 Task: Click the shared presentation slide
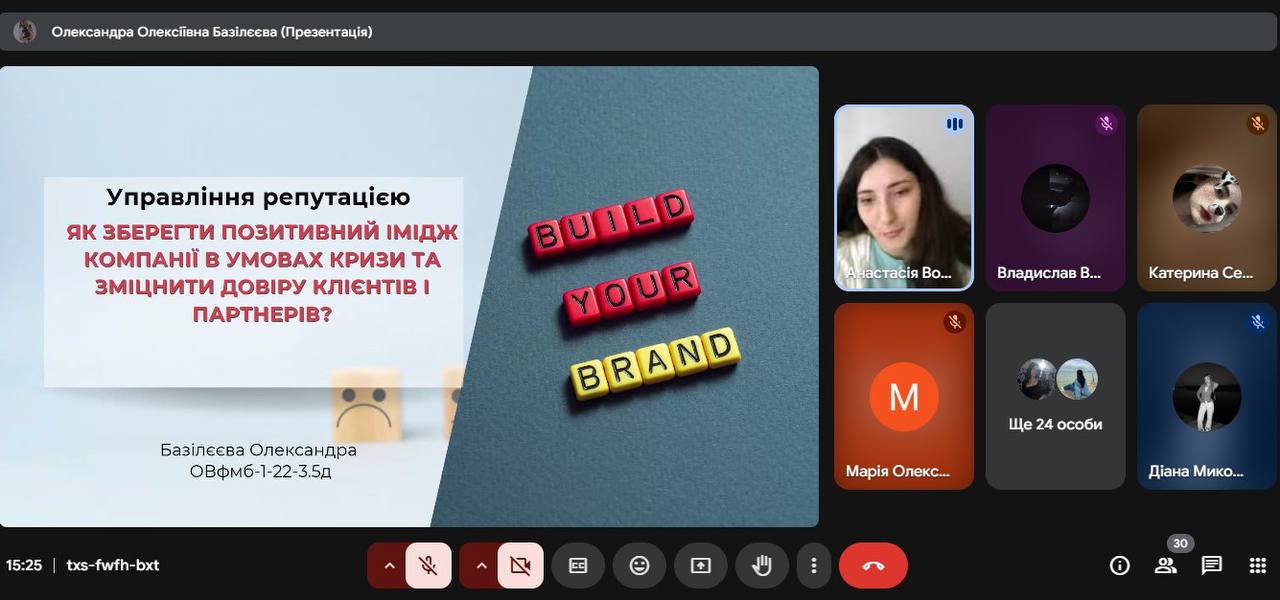409,296
